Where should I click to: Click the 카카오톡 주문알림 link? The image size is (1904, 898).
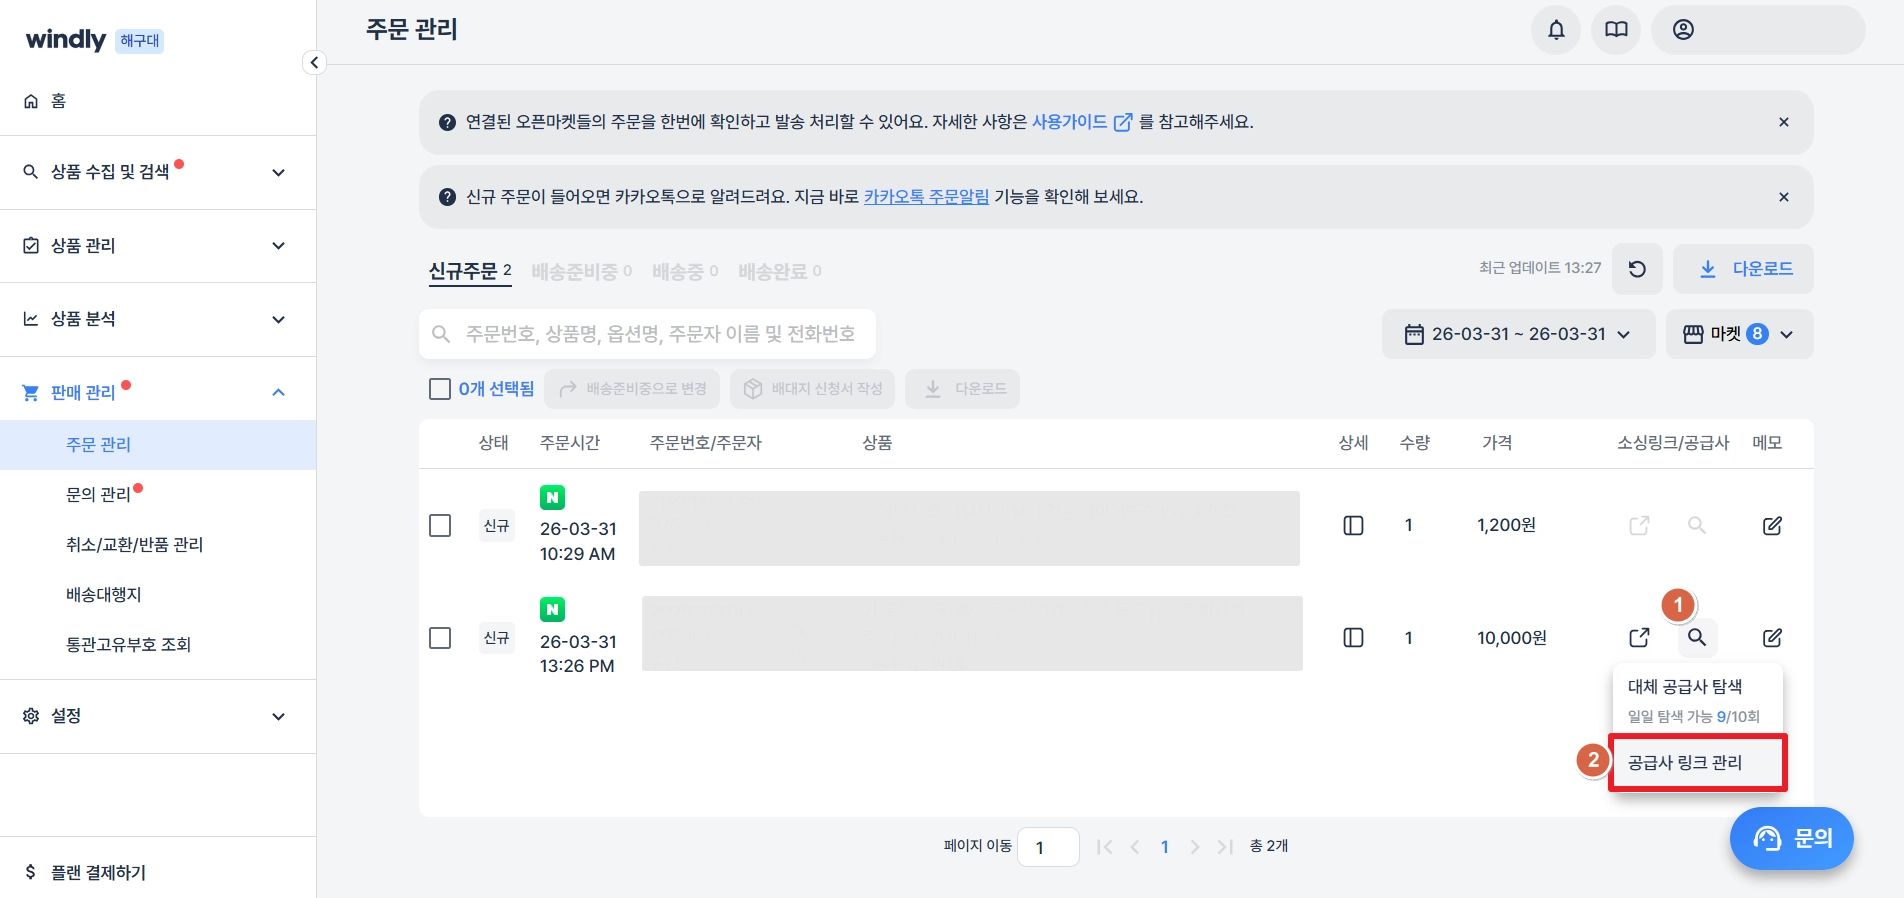(x=926, y=197)
